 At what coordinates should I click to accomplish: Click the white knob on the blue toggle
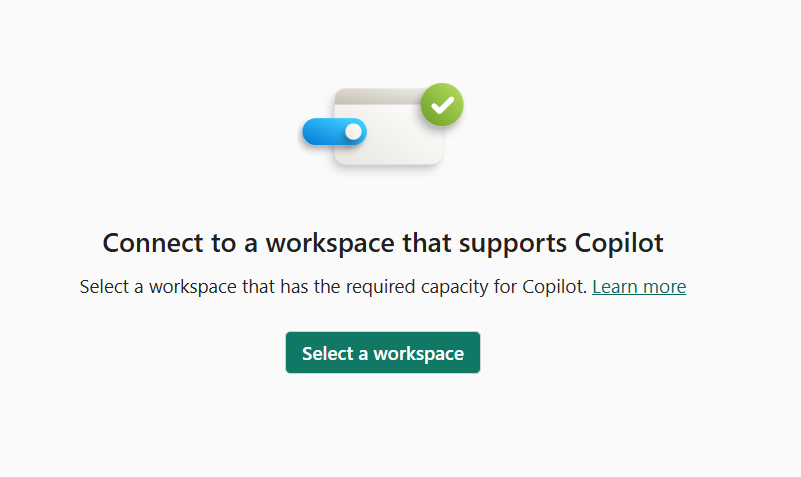tap(352, 132)
